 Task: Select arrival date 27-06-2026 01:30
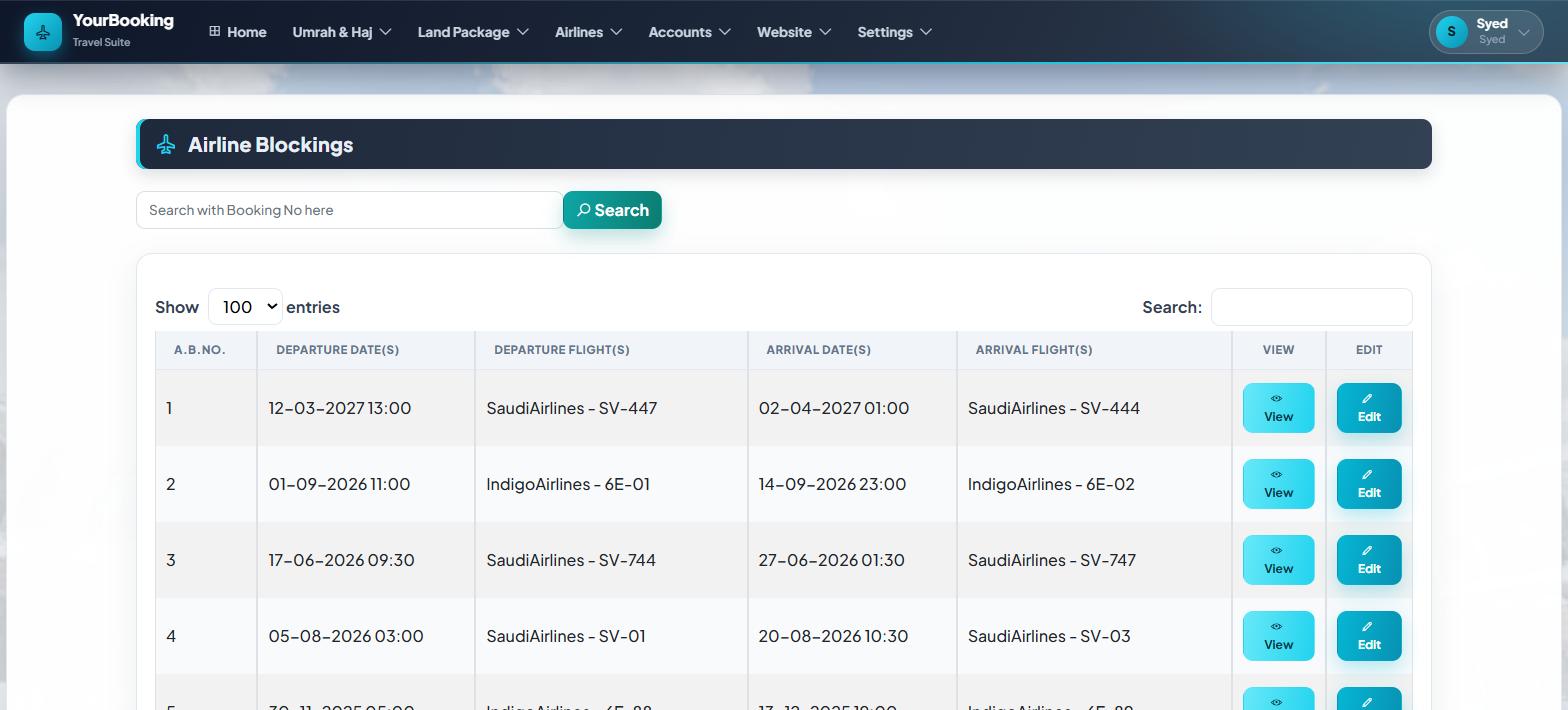831,560
